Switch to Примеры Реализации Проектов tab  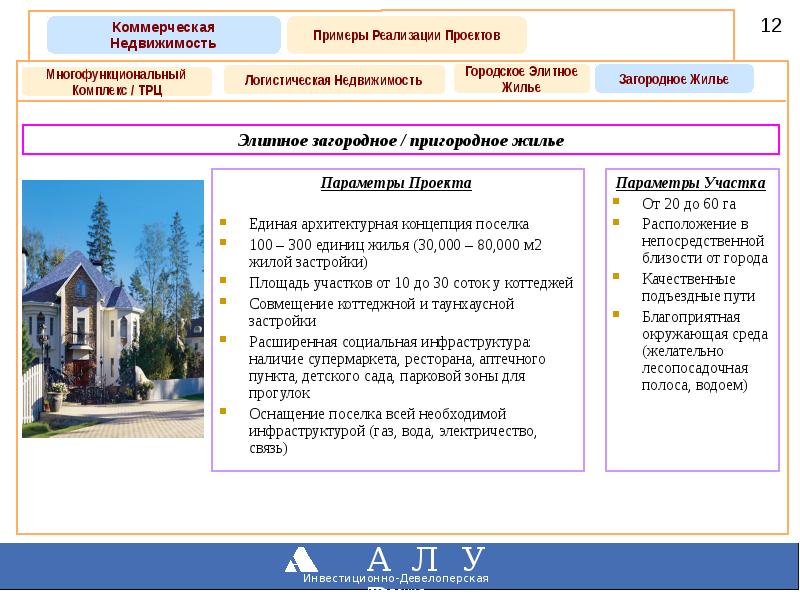(406, 35)
